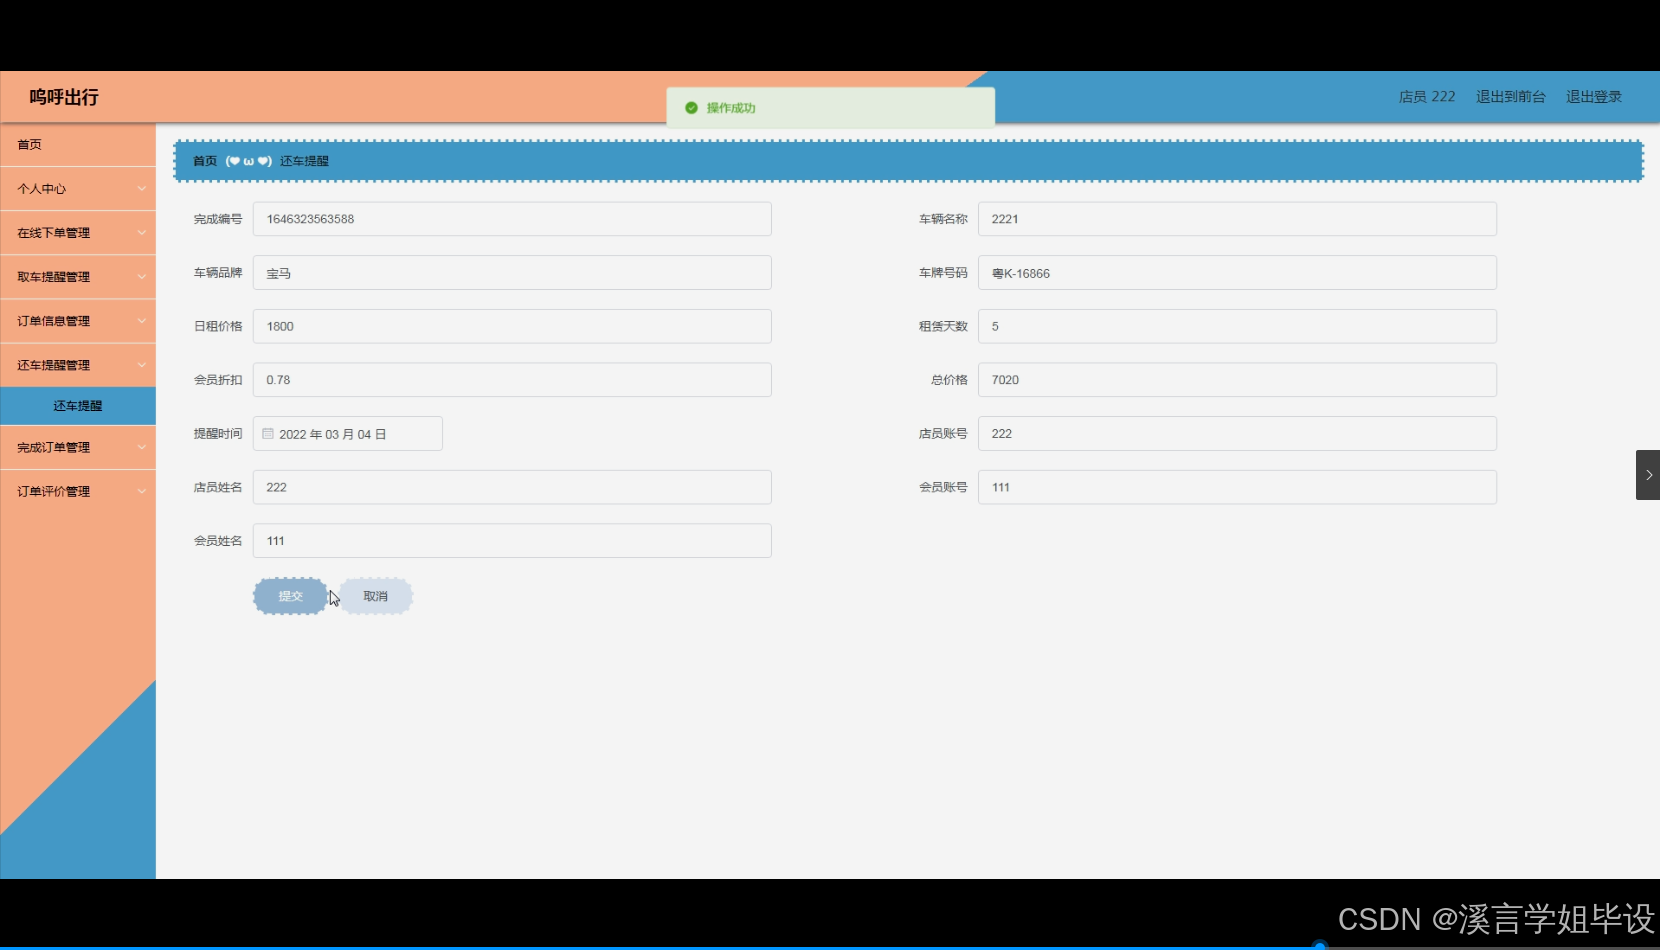Click the 车牌号码 input field
This screenshot has height=950, width=1660.
click(1237, 273)
